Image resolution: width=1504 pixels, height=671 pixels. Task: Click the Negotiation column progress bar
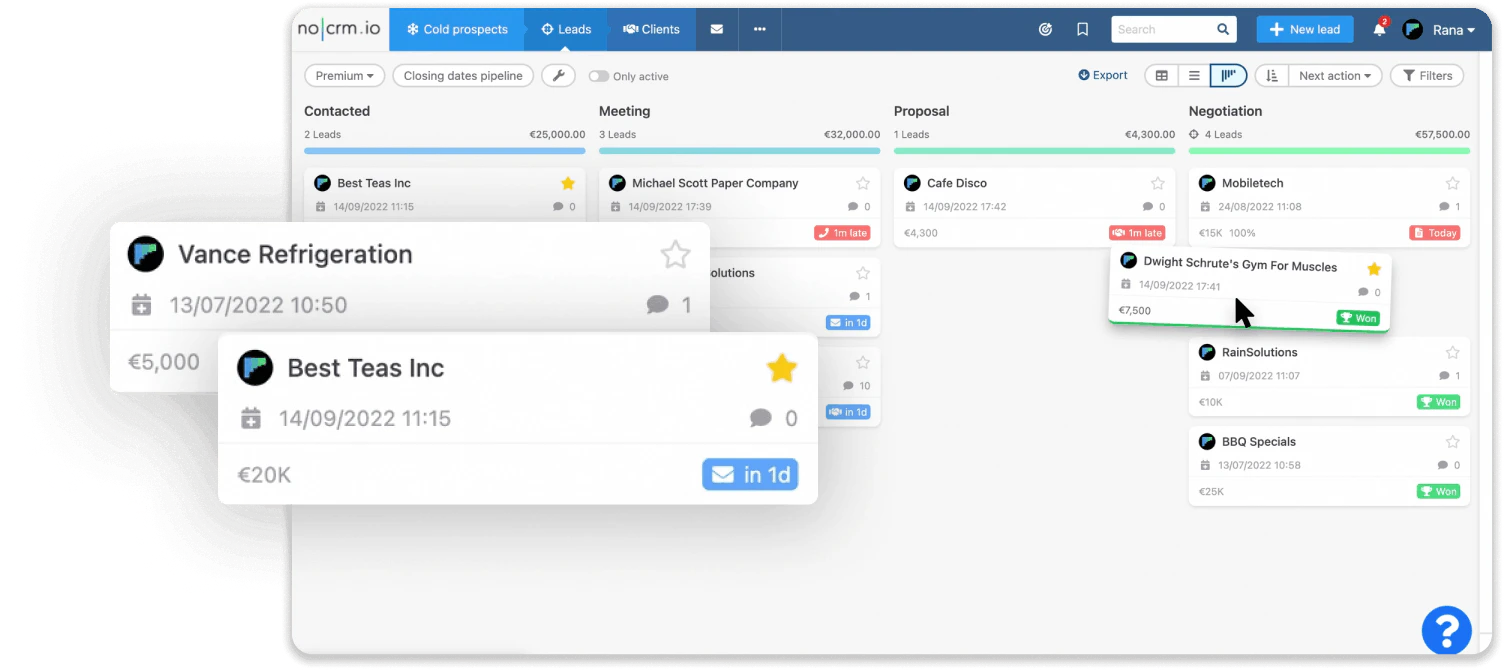[1329, 151]
